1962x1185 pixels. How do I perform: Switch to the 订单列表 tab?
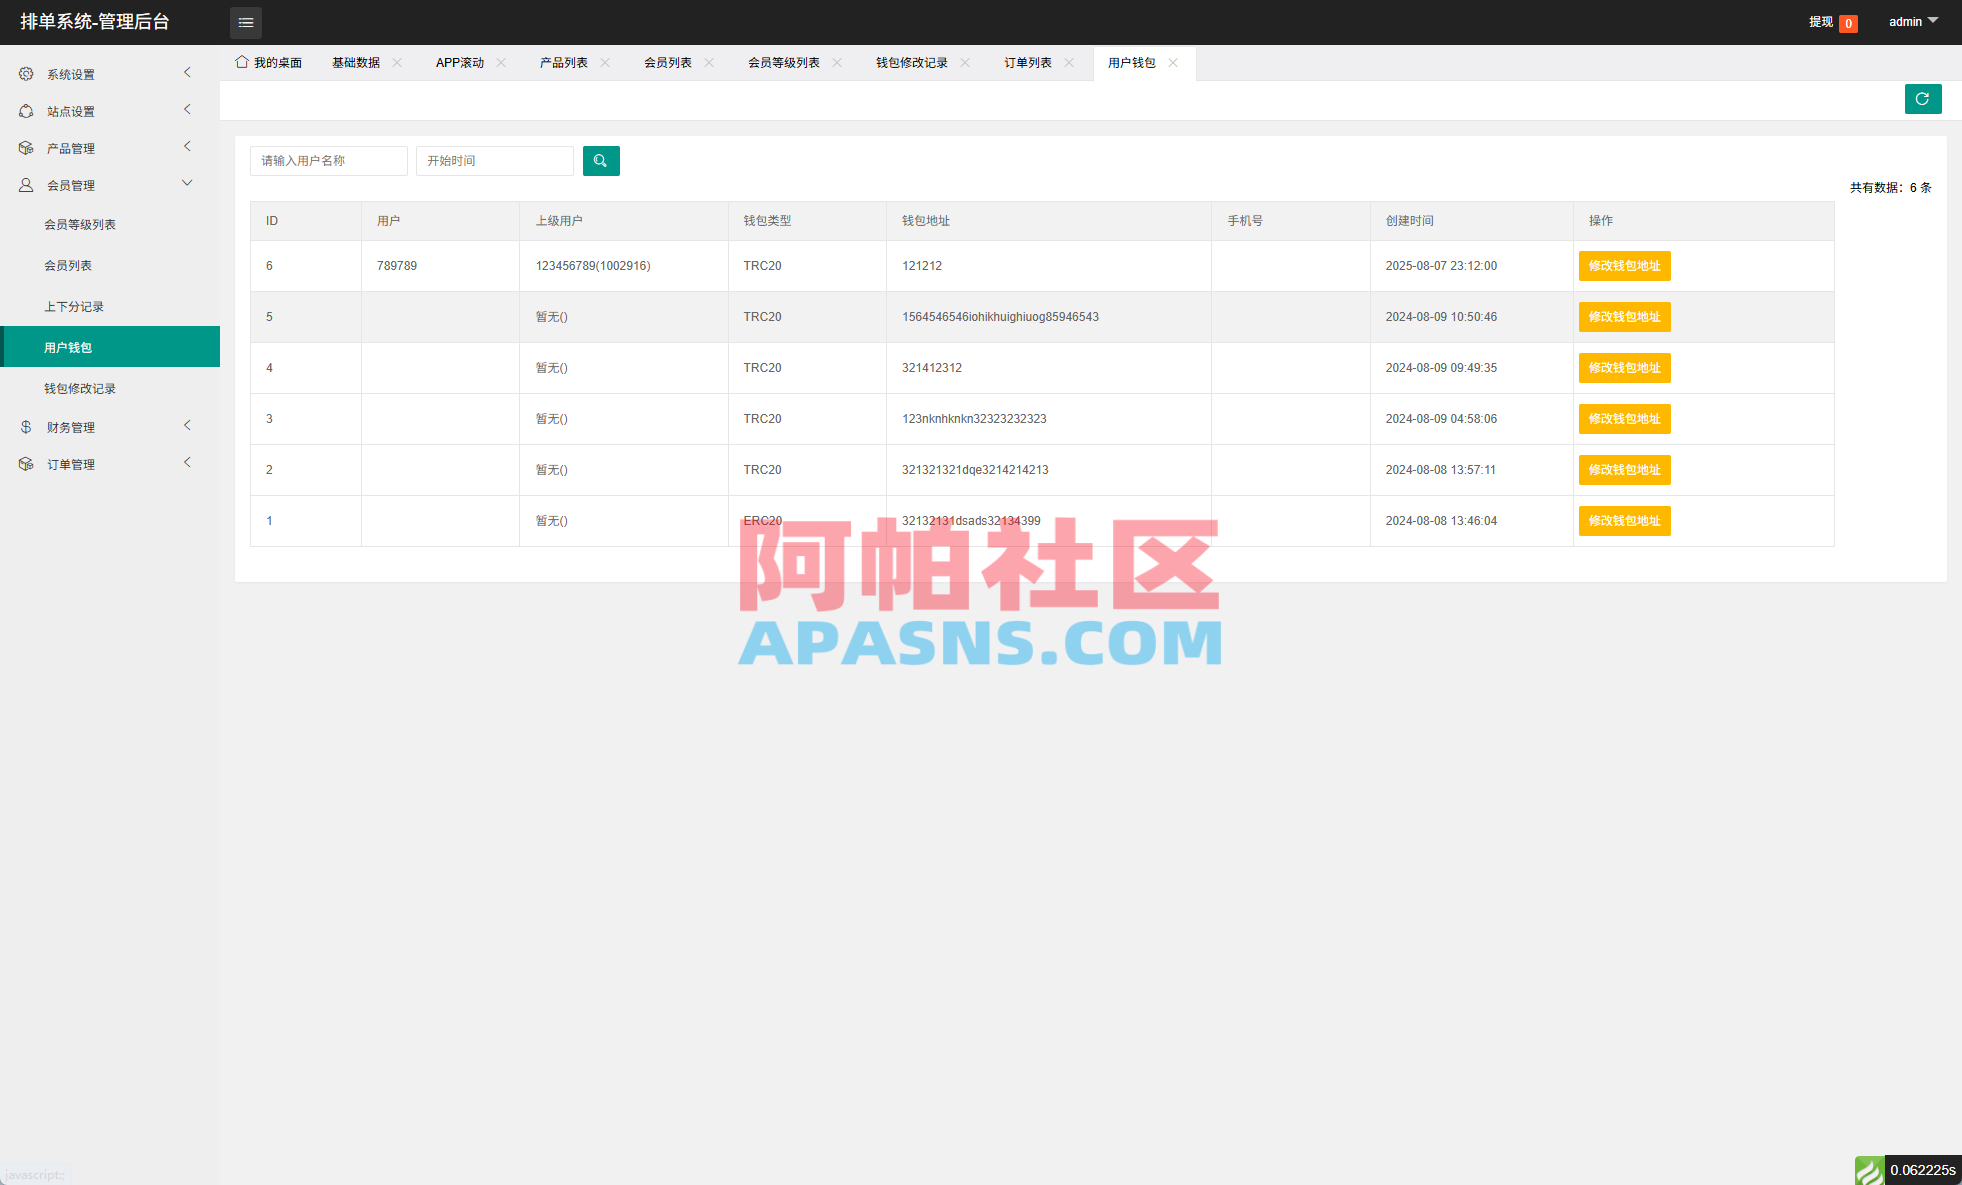tap(1029, 62)
